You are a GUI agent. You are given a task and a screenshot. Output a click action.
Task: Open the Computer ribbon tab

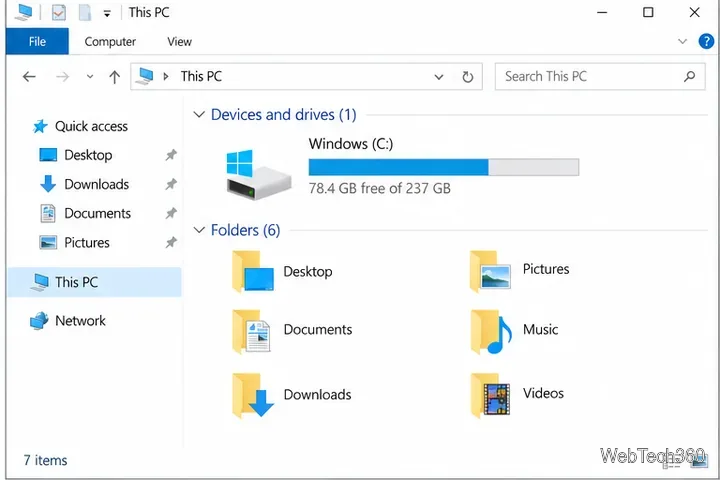[x=110, y=42]
